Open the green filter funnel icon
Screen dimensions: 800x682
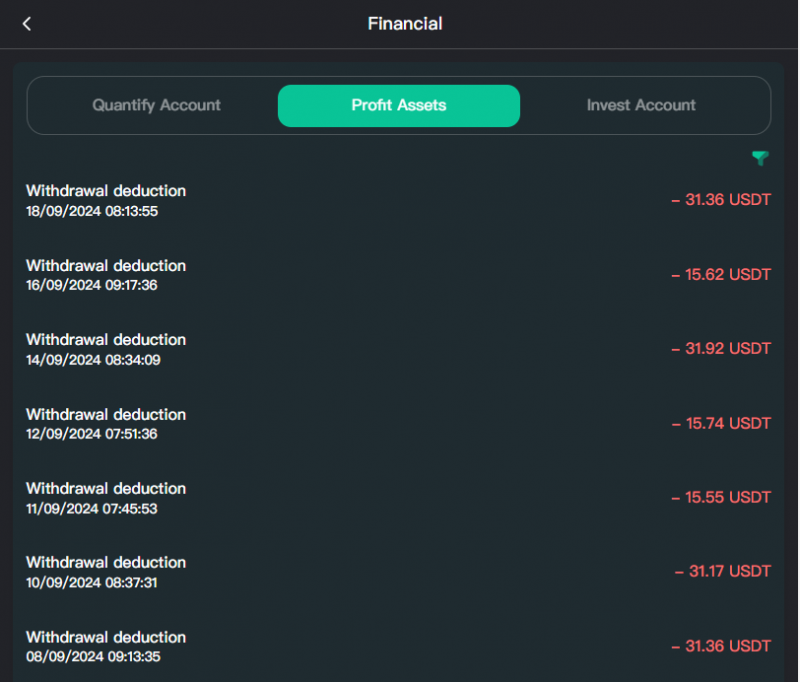760,158
